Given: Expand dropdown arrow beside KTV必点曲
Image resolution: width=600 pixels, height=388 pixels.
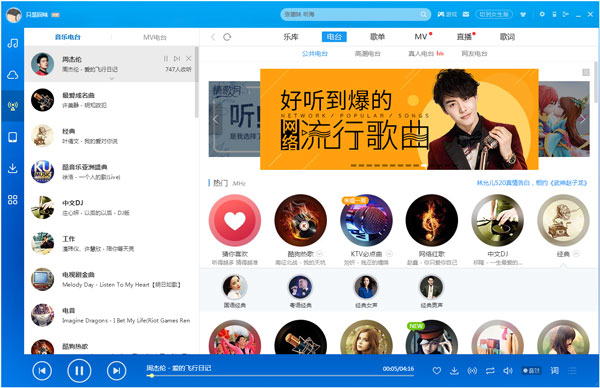Looking at the screenshot, I should coord(389,253).
